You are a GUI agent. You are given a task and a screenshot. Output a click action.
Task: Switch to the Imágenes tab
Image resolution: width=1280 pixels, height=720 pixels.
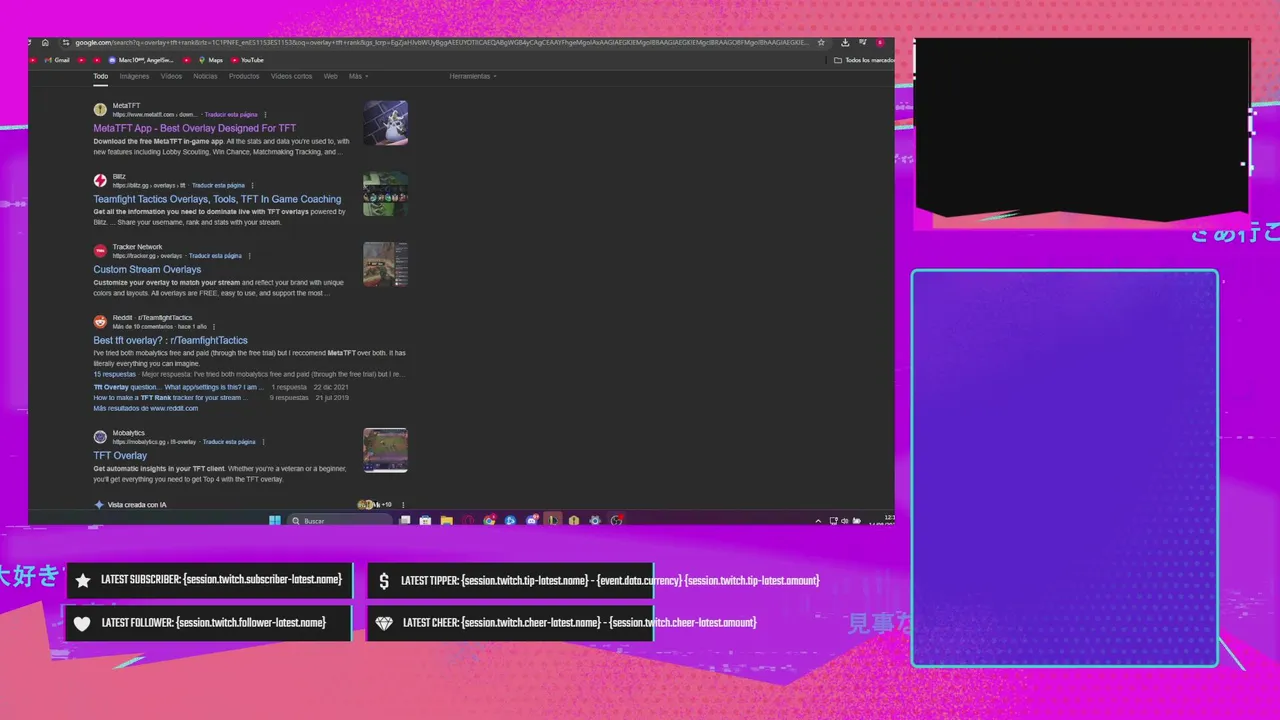(x=134, y=76)
